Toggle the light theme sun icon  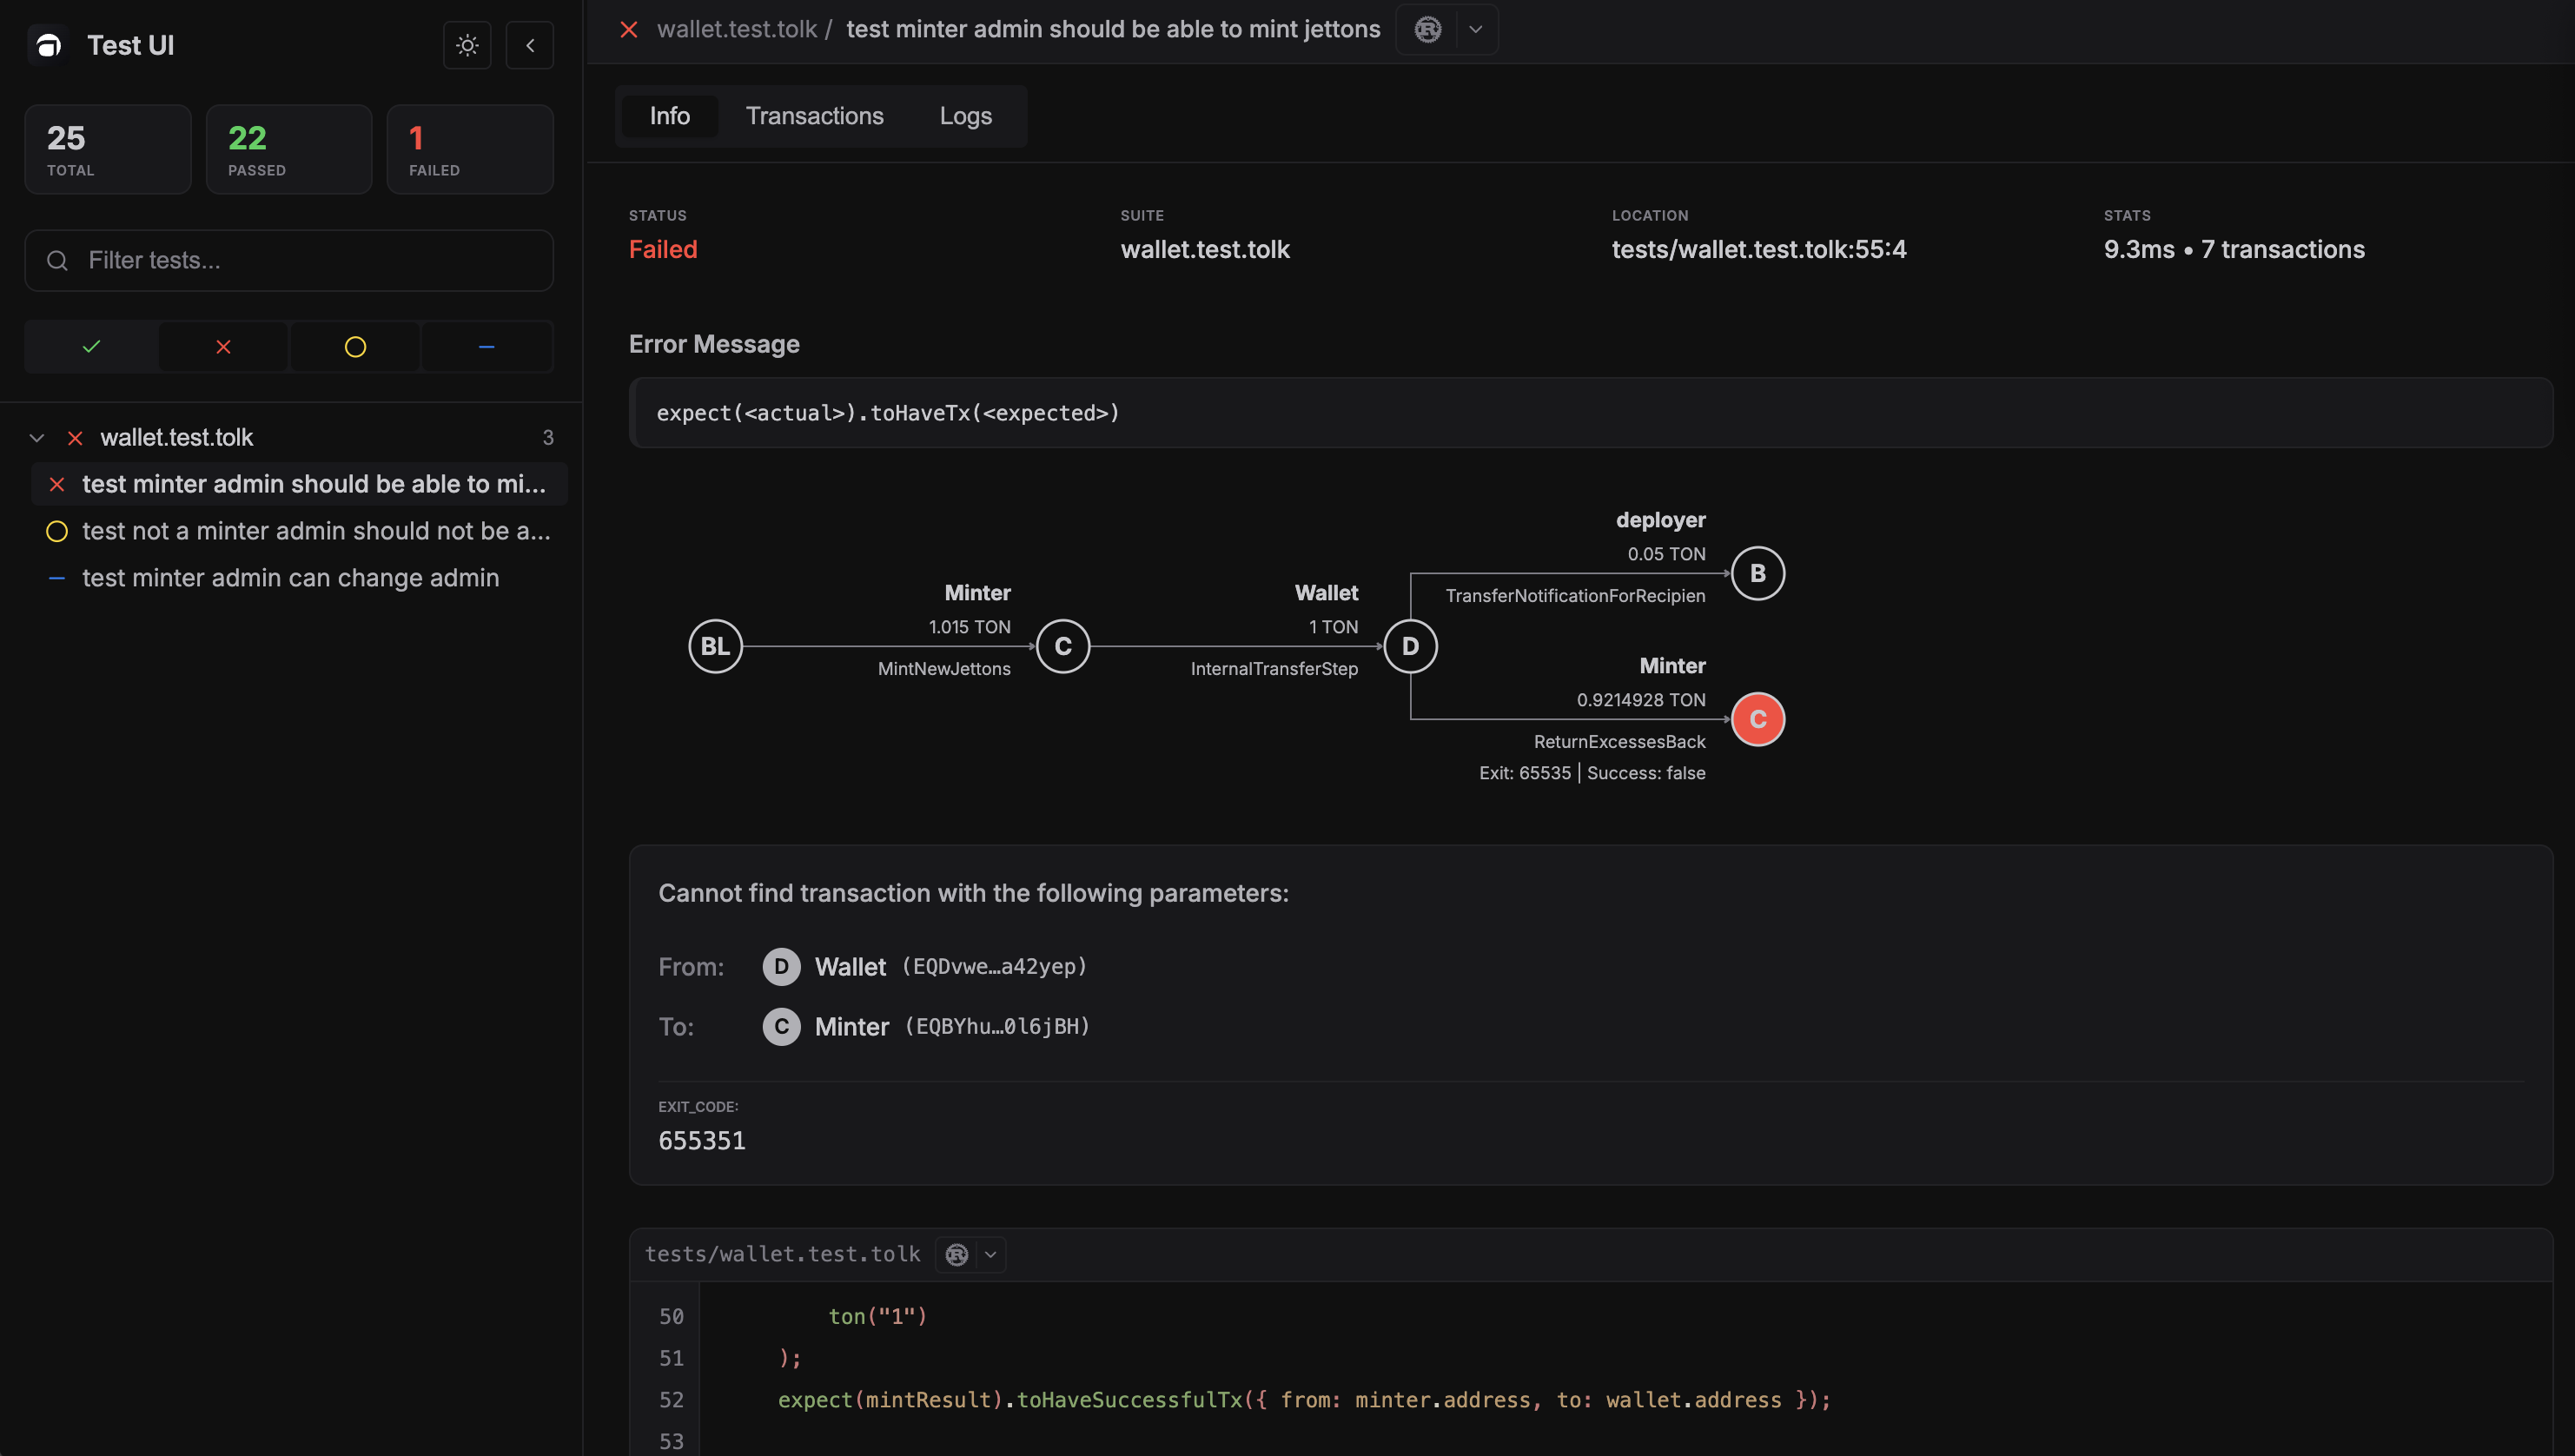(467, 45)
